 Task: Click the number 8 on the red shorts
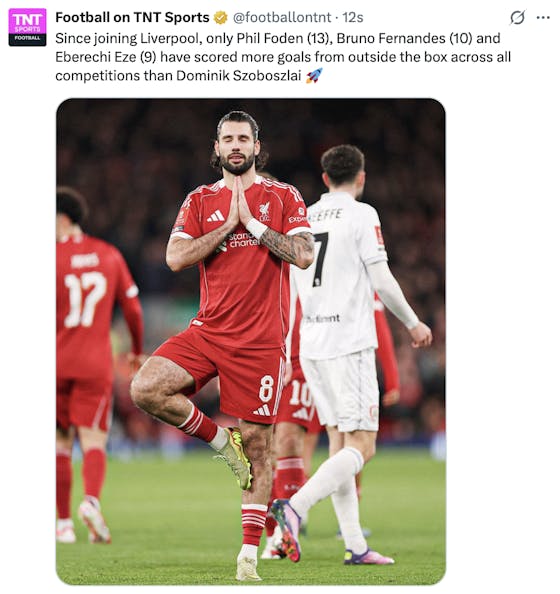[x=266, y=389]
